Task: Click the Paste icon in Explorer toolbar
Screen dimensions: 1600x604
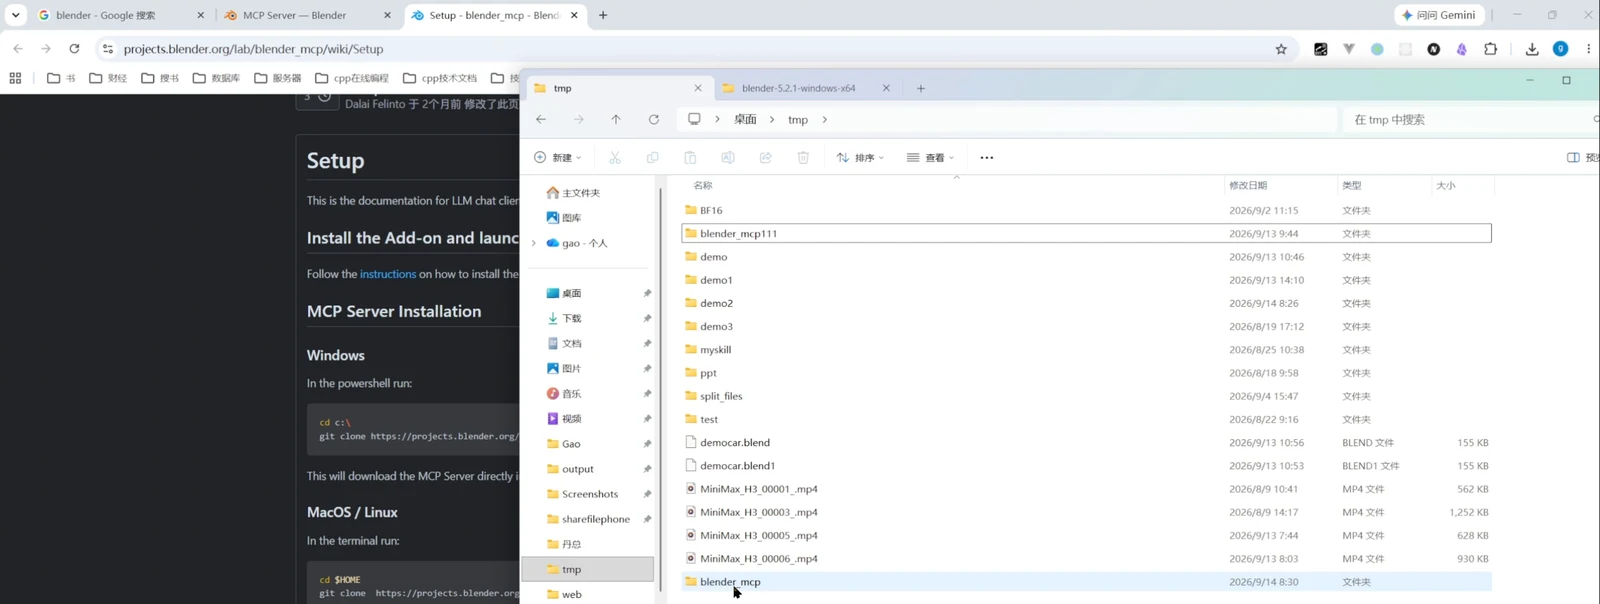Action: tap(690, 158)
